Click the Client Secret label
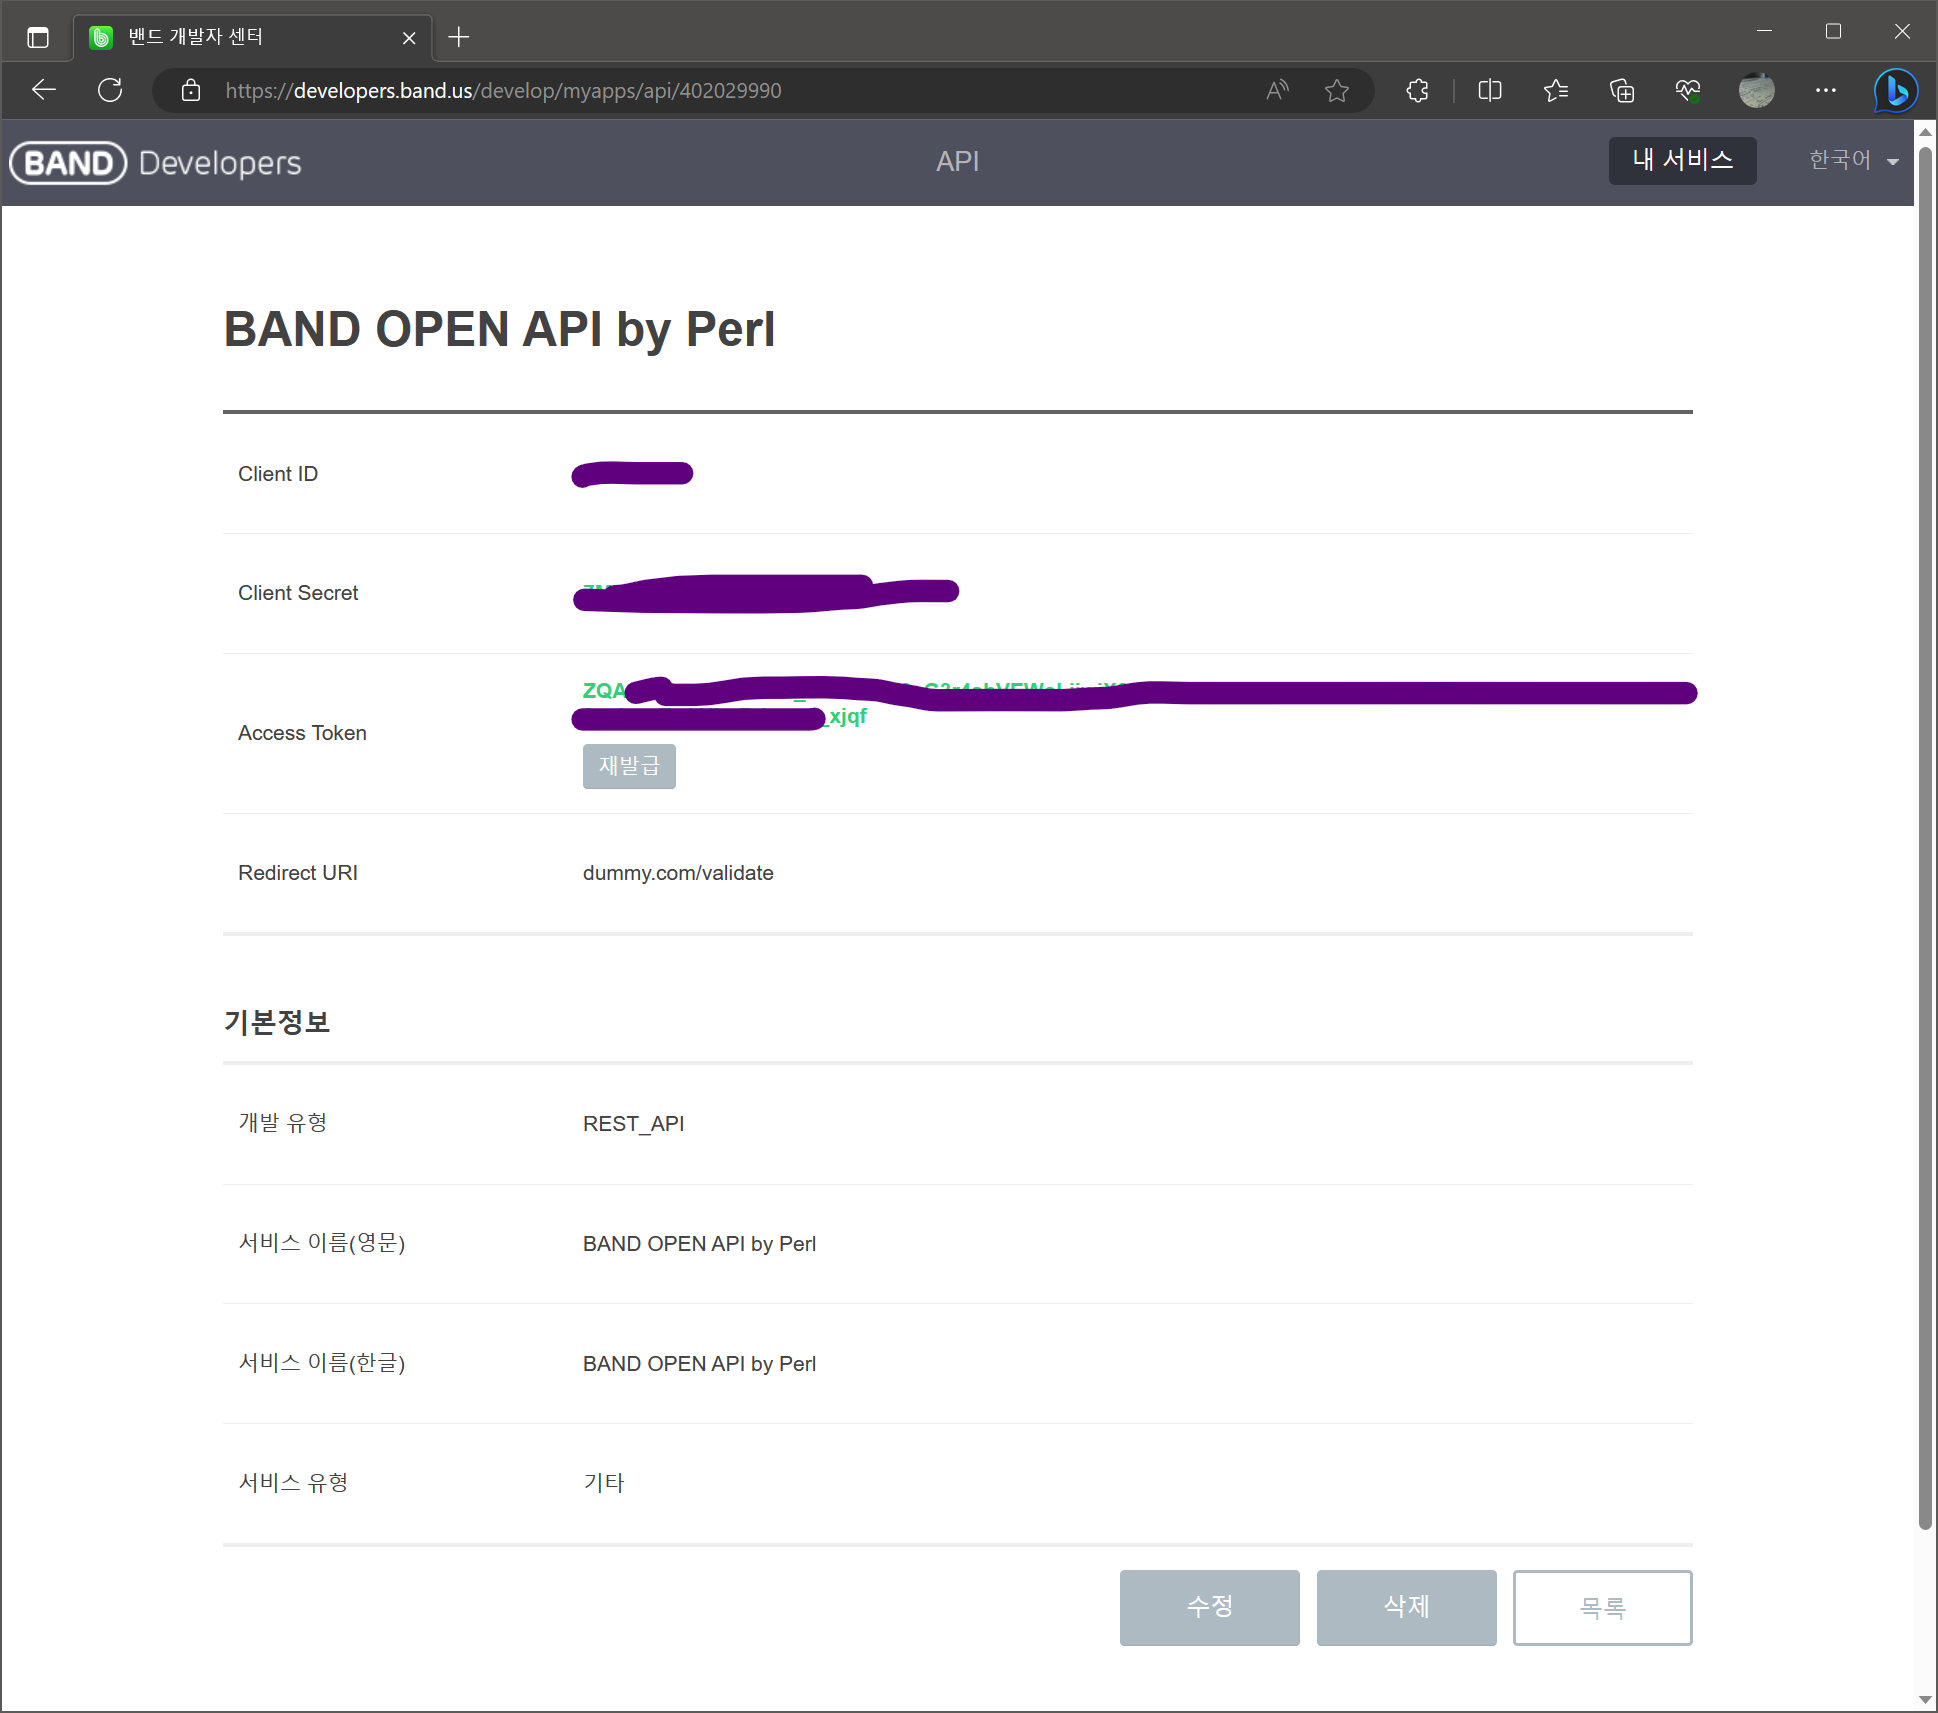 [298, 593]
